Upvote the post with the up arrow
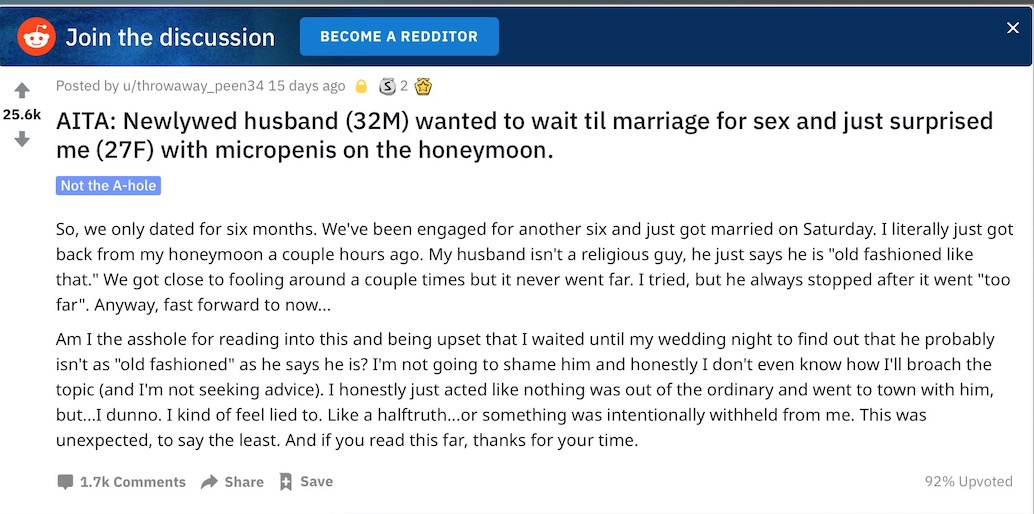This screenshot has width=1034, height=514. coord(22,90)
